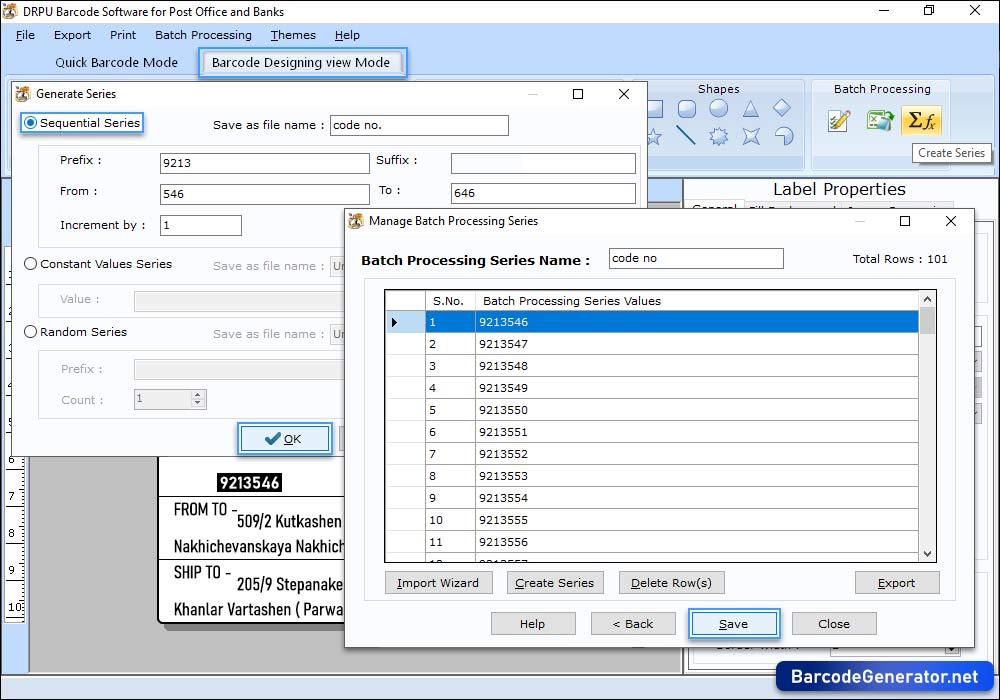Image resolution: width=1000 pixels, height=700 pixels.
Task: Click the DRPU app icon in title bar
Action: tap(10, 11)
